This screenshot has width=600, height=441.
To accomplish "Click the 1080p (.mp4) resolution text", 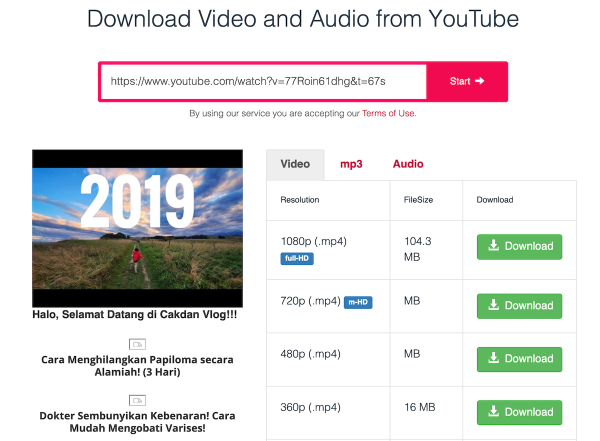I will (x=314, y=242).
